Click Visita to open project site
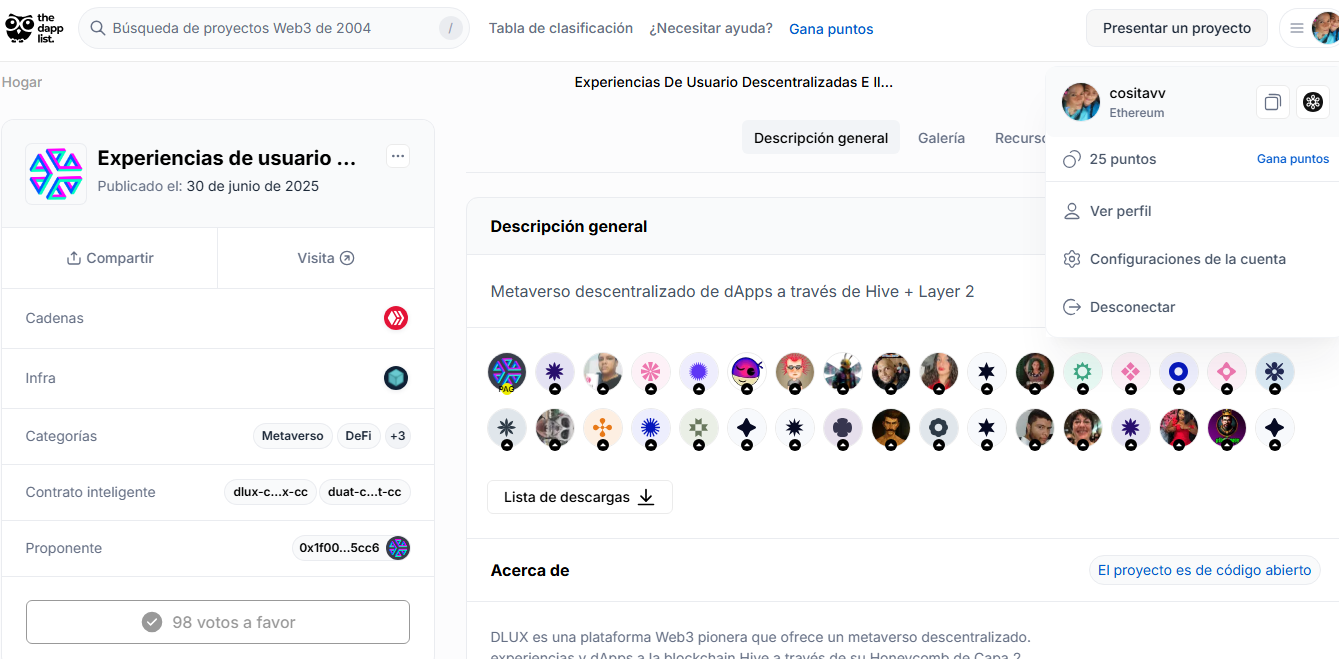Screen dimensions: 1339x659 pos(326,258)
